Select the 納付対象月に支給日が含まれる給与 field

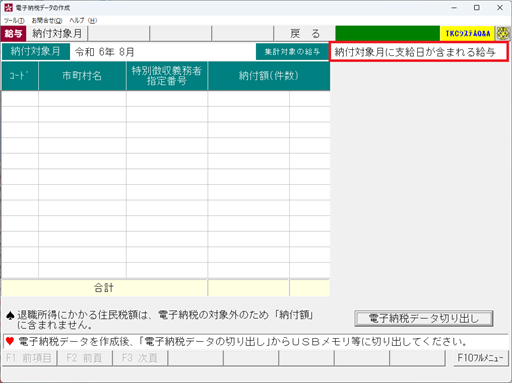point(419,52)
